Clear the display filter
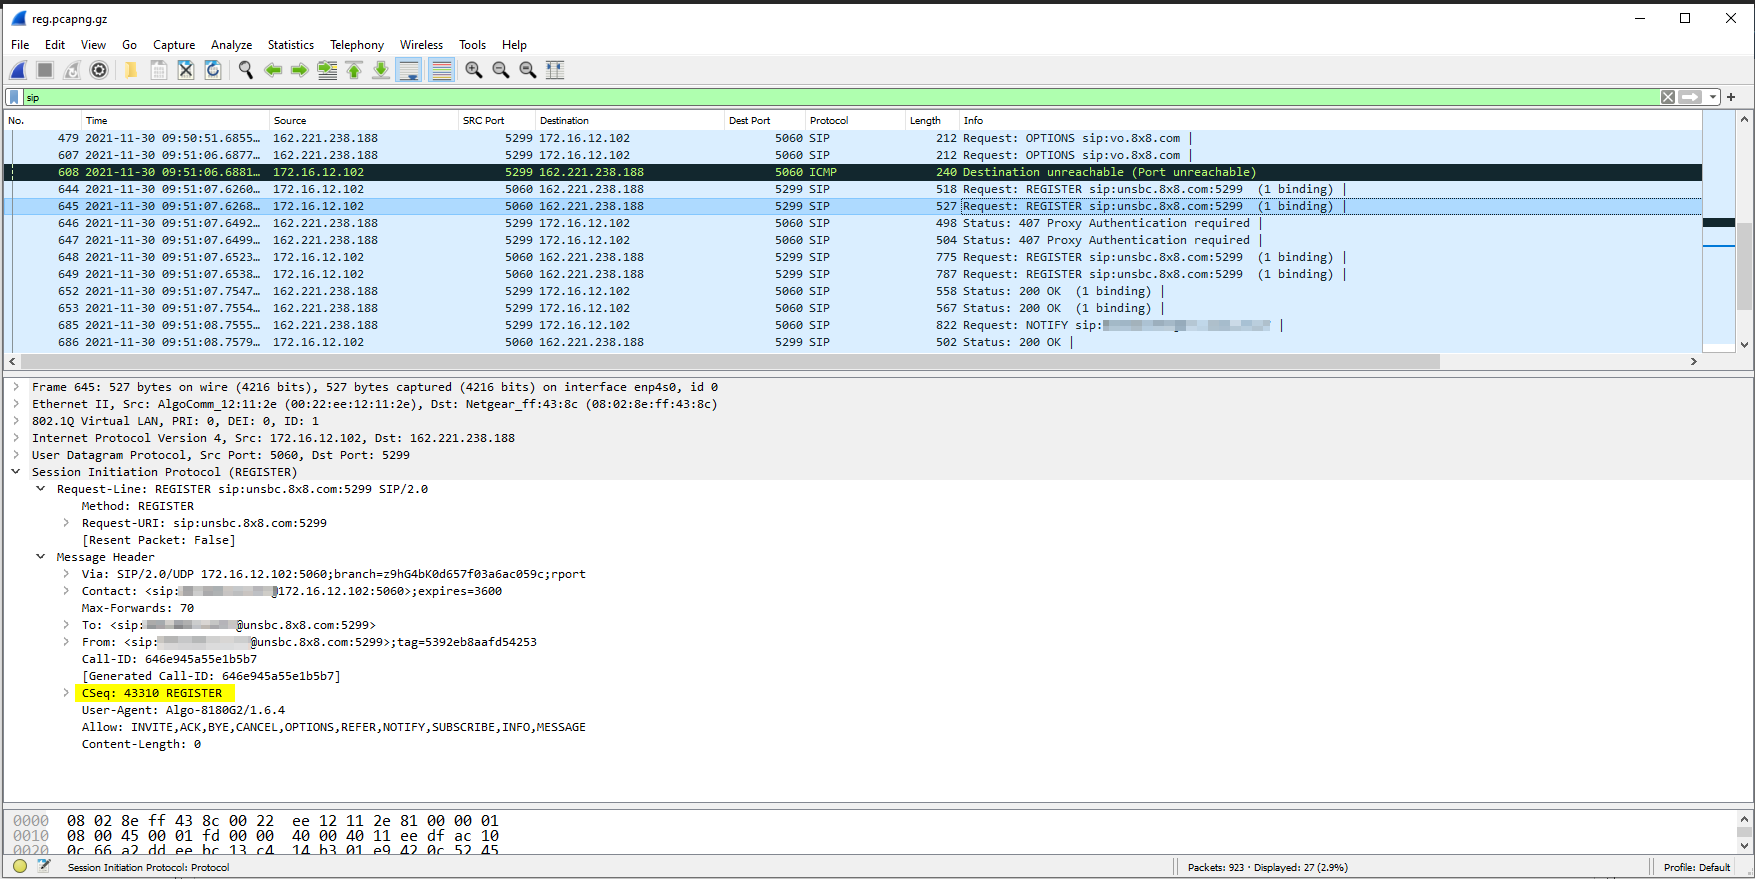The height and width of the screenshot is (879, 1755). click(x=1668, y=97)
